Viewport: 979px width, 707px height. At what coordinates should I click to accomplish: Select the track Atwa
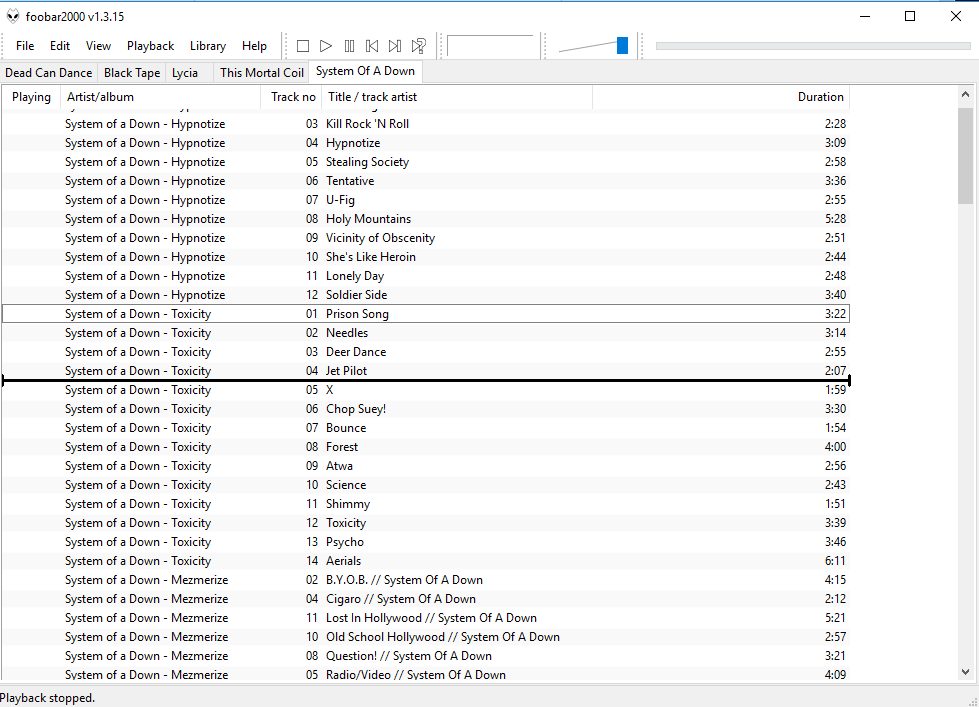(x=426, y=465)
